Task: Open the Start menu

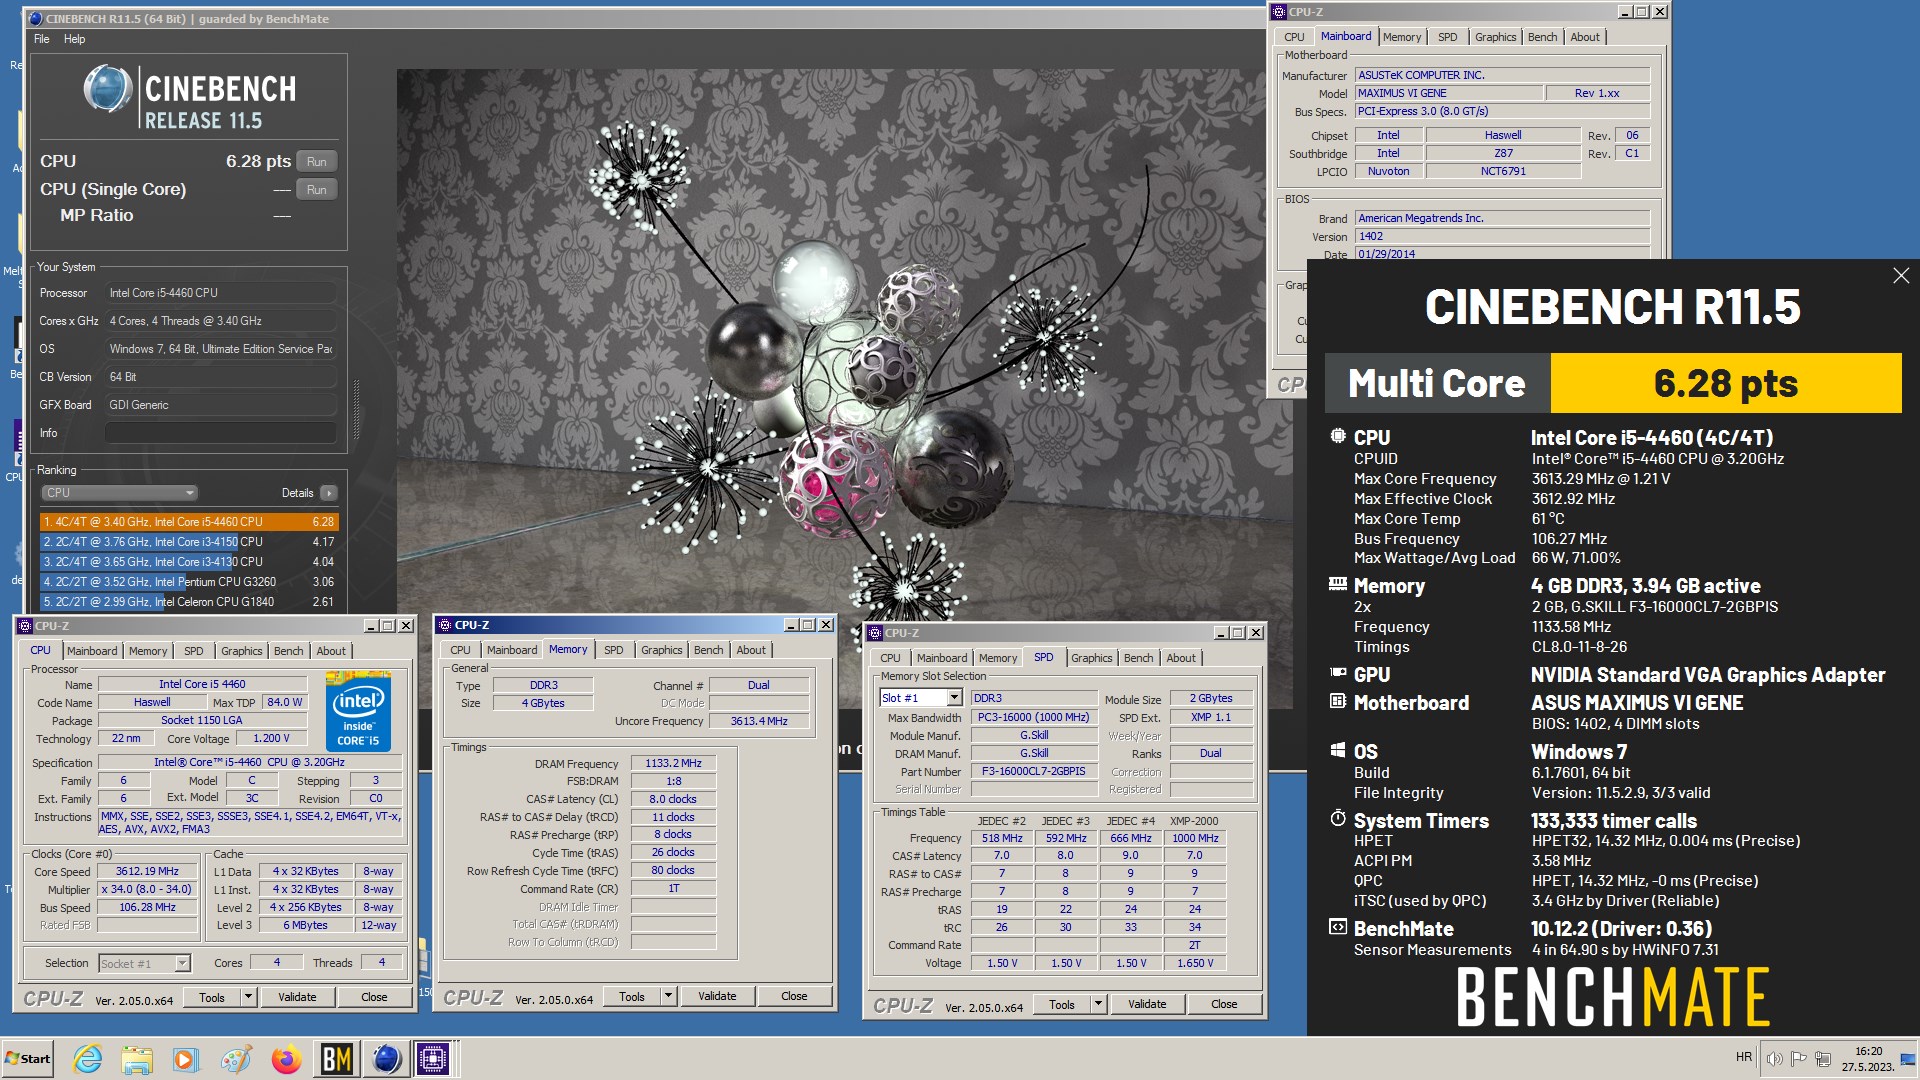Action: [x=28, y=1059]
